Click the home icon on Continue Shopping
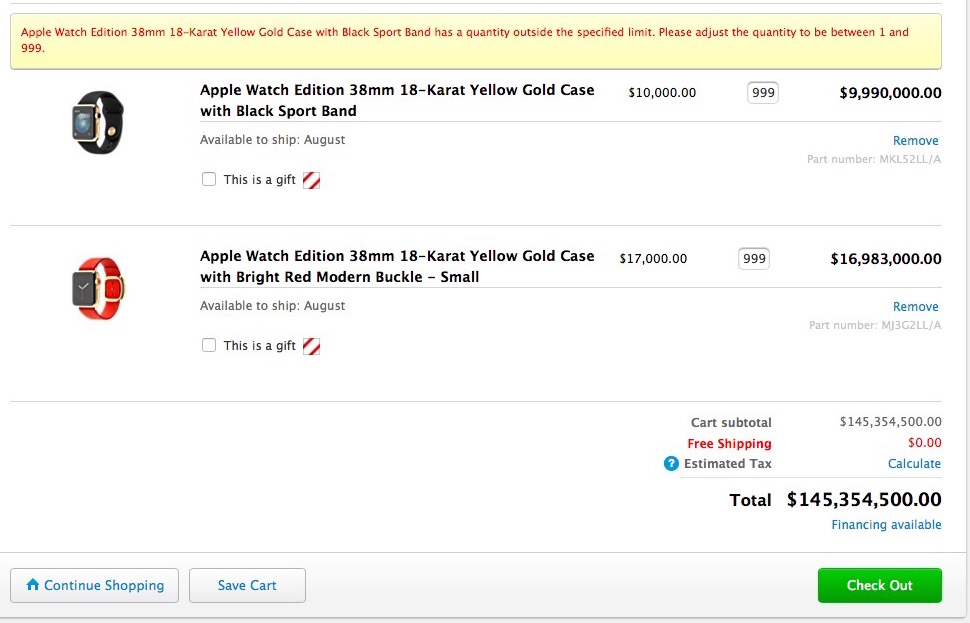This screenshot has width=970, height=623. click(x=33, y=584)
